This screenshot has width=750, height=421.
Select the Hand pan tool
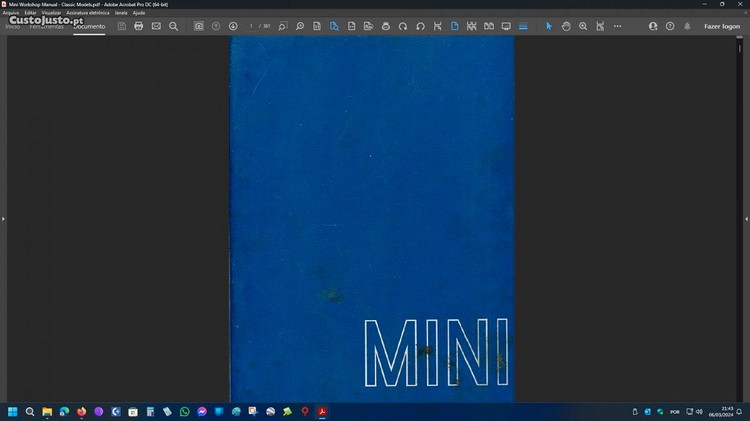click(566, 26)
